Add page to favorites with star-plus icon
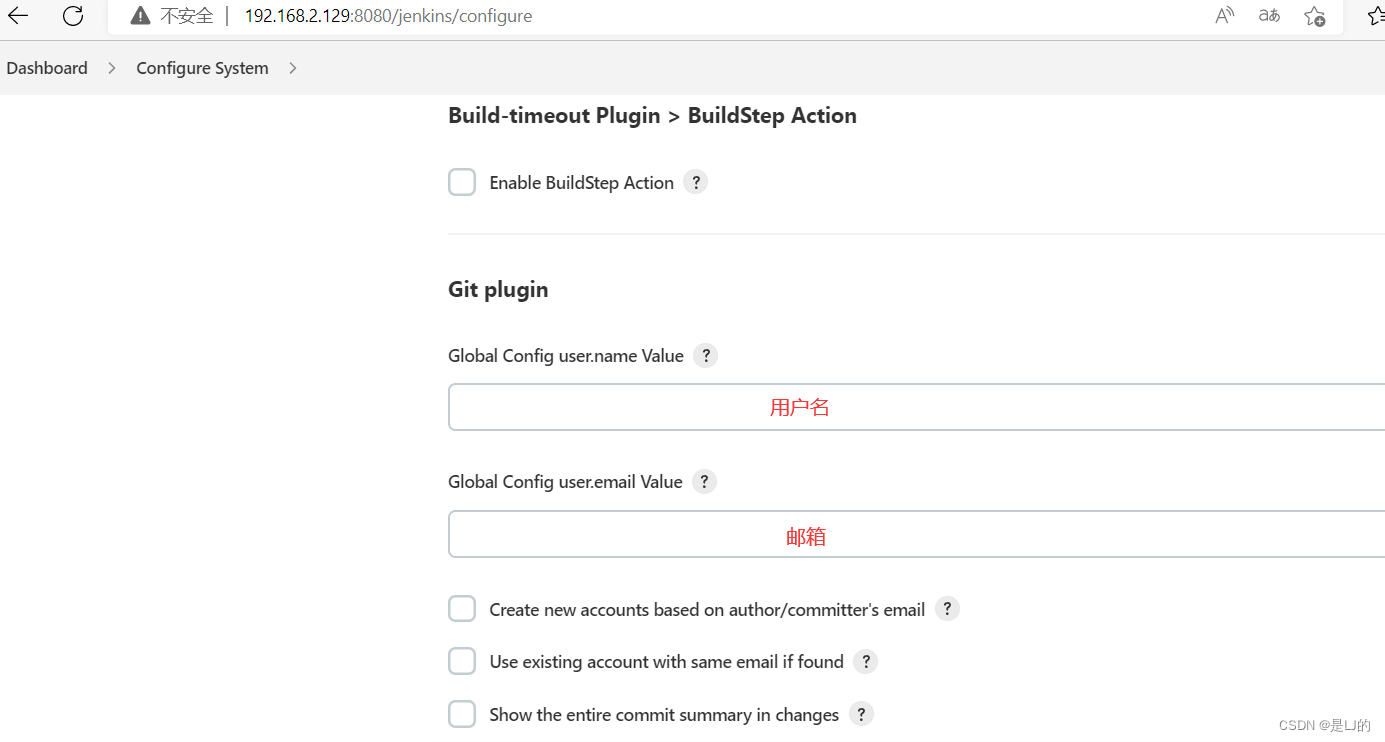 point(1315,16)
